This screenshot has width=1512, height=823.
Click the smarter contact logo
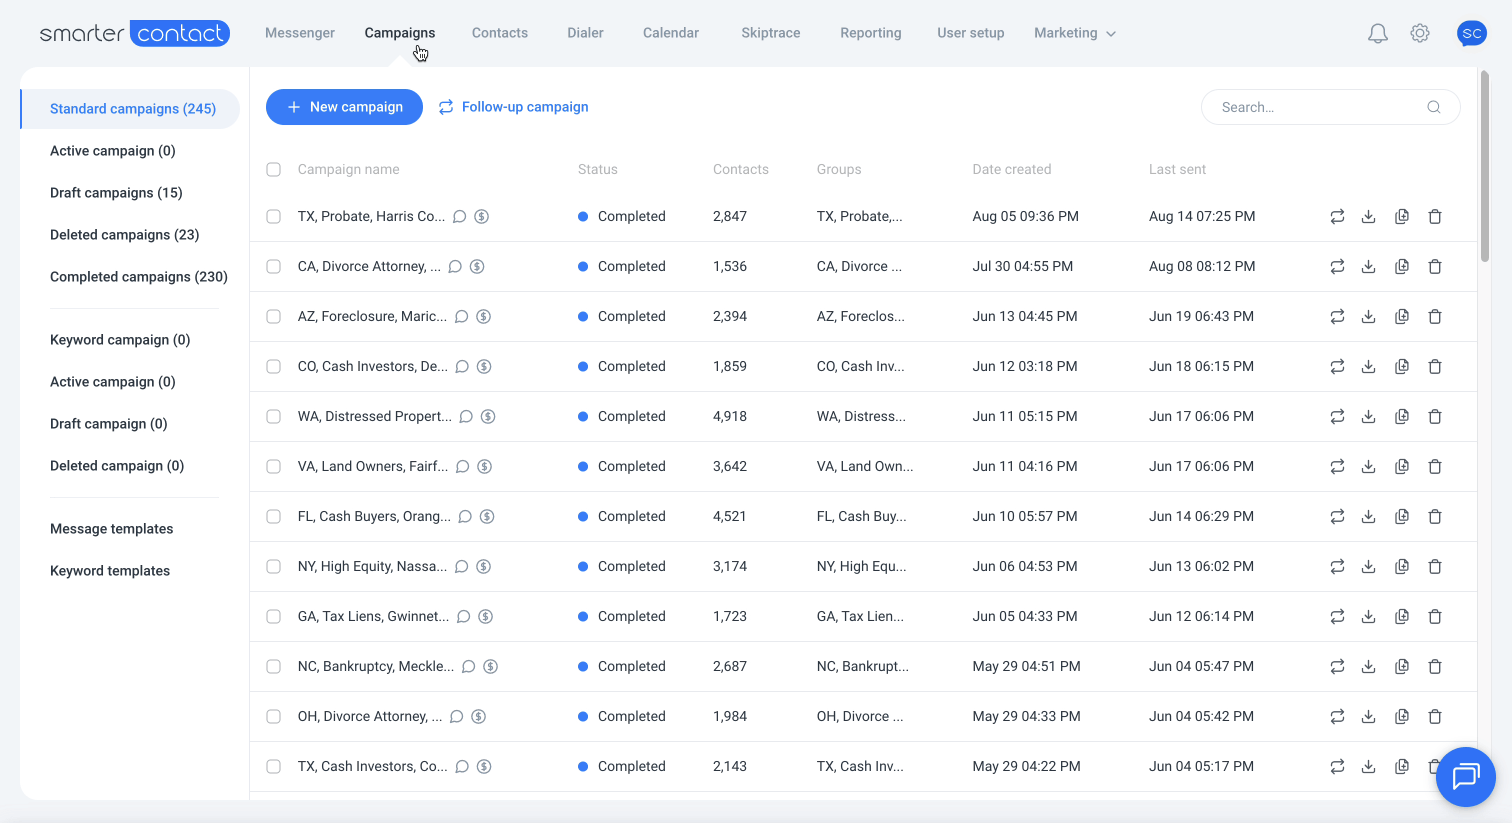pyautogui.click(x=135, y=33)
